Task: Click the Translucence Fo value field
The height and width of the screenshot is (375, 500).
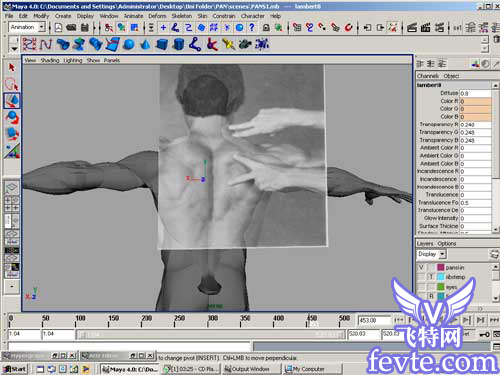Action: (475, 203)
